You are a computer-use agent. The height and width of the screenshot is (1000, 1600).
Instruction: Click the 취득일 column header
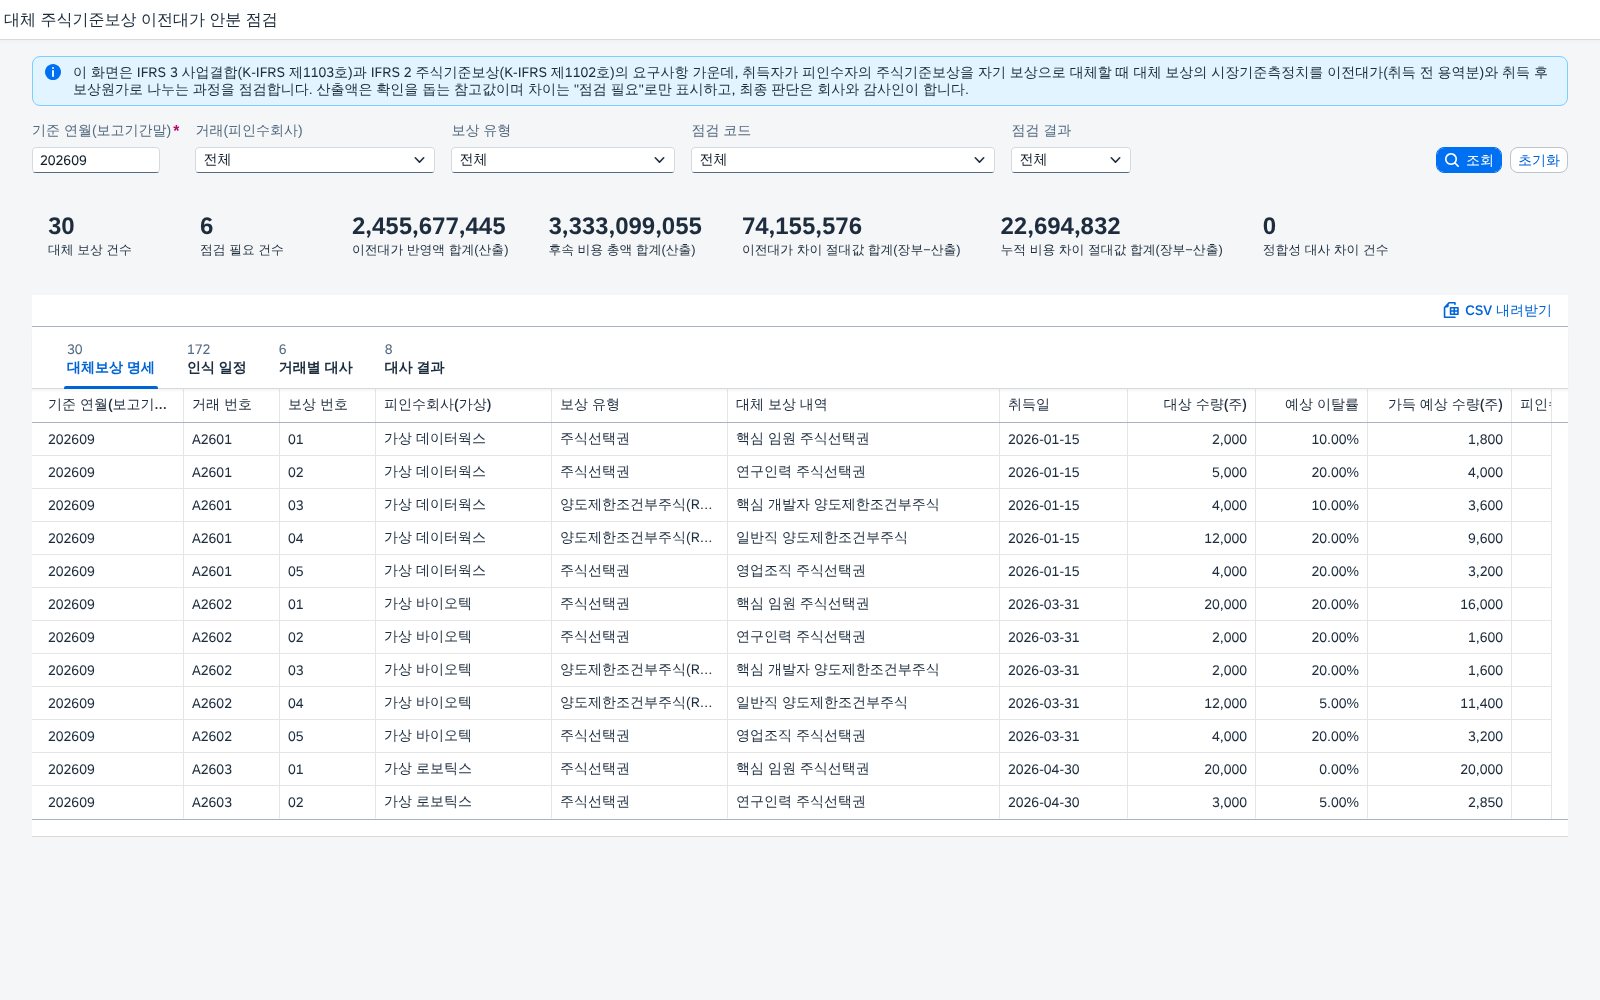(1064, 405)
